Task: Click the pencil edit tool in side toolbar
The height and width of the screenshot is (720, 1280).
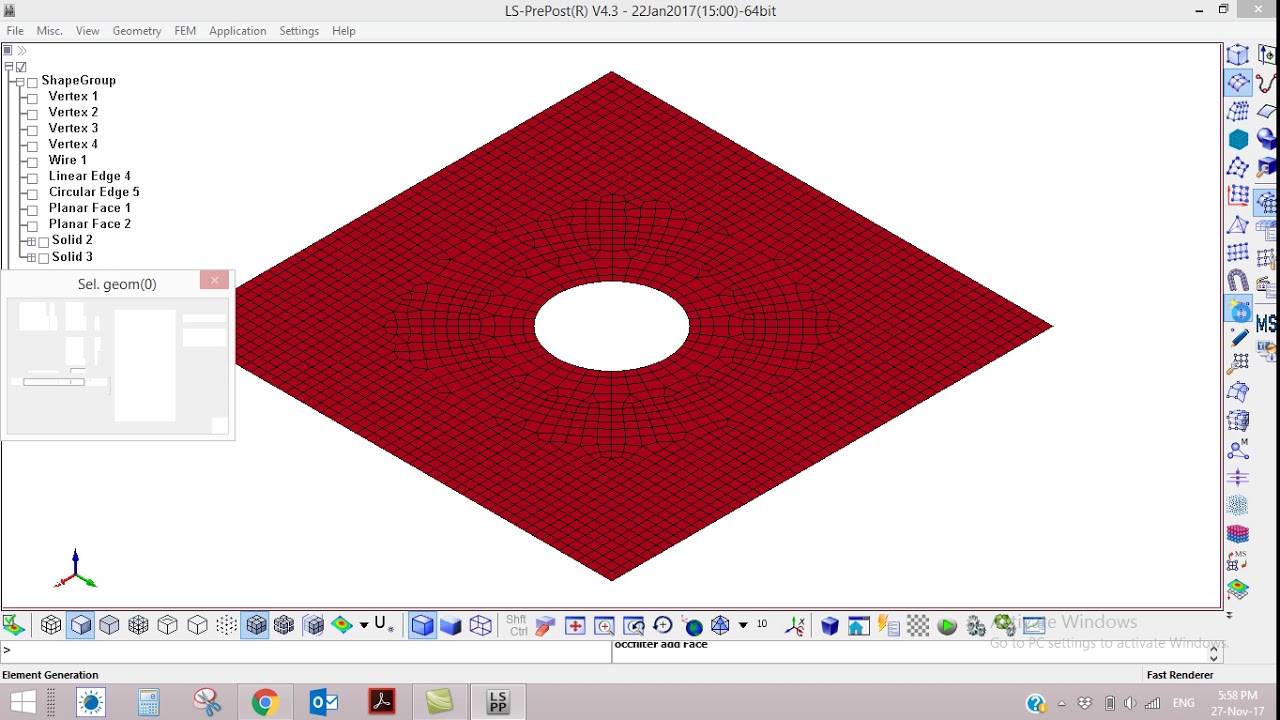Action: point(1239,337)
